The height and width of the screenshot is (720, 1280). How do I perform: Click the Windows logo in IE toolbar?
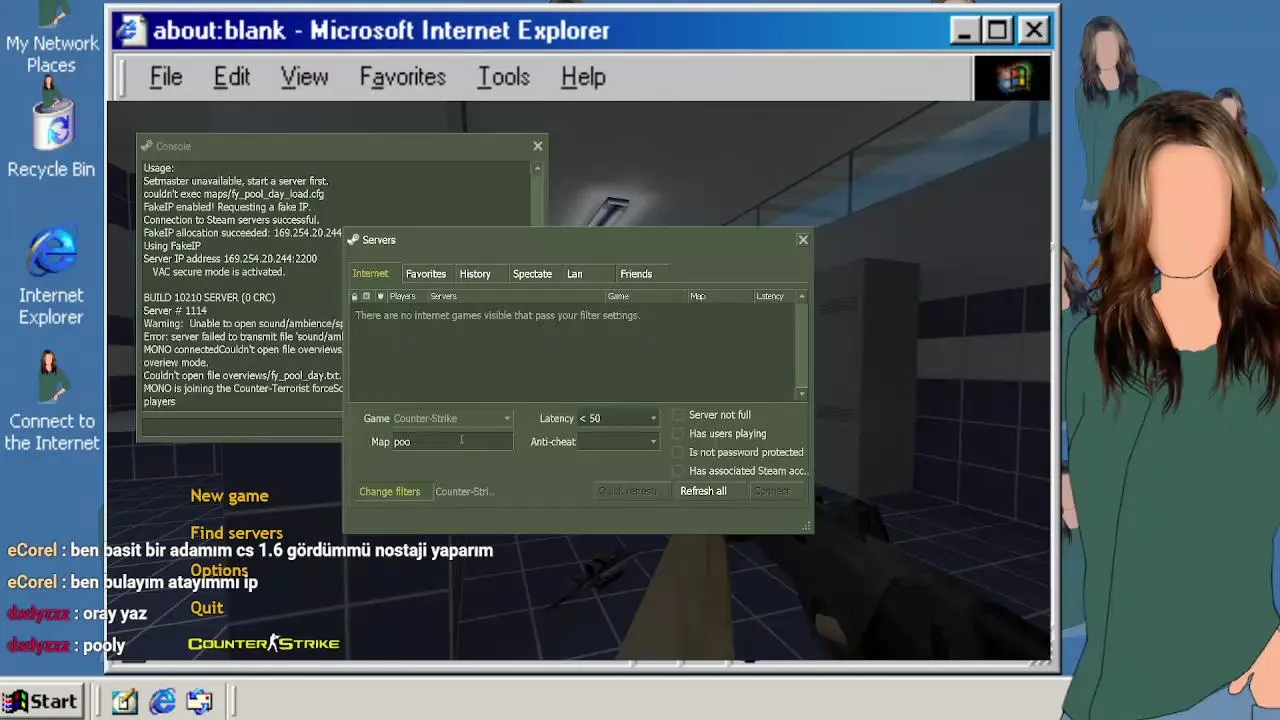(1011, 77)
